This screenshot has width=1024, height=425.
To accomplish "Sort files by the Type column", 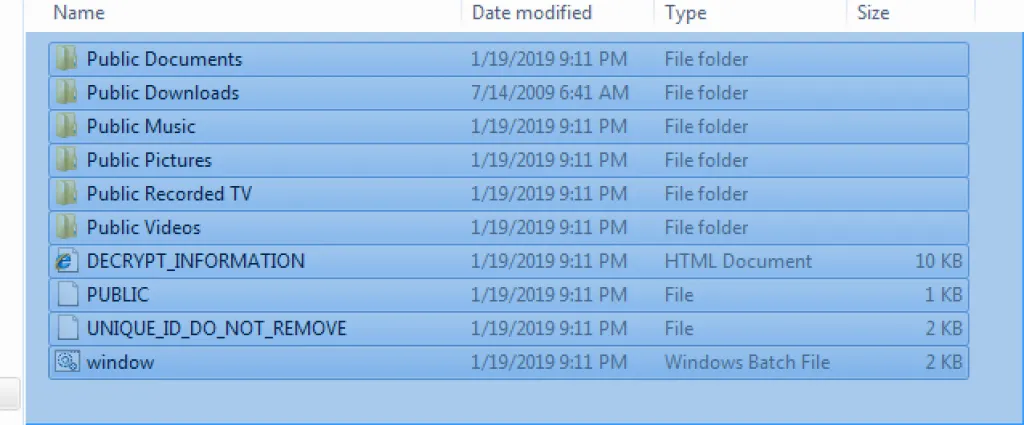I will 686,13.
